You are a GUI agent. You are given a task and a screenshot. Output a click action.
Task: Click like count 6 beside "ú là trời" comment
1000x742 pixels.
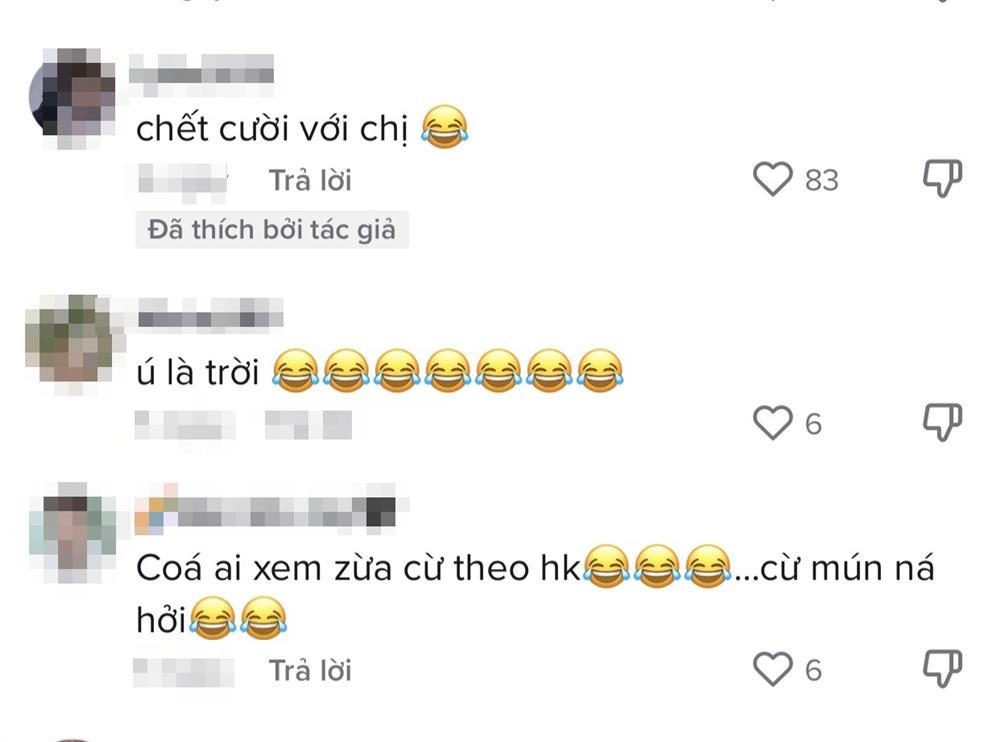pos(813,424)
